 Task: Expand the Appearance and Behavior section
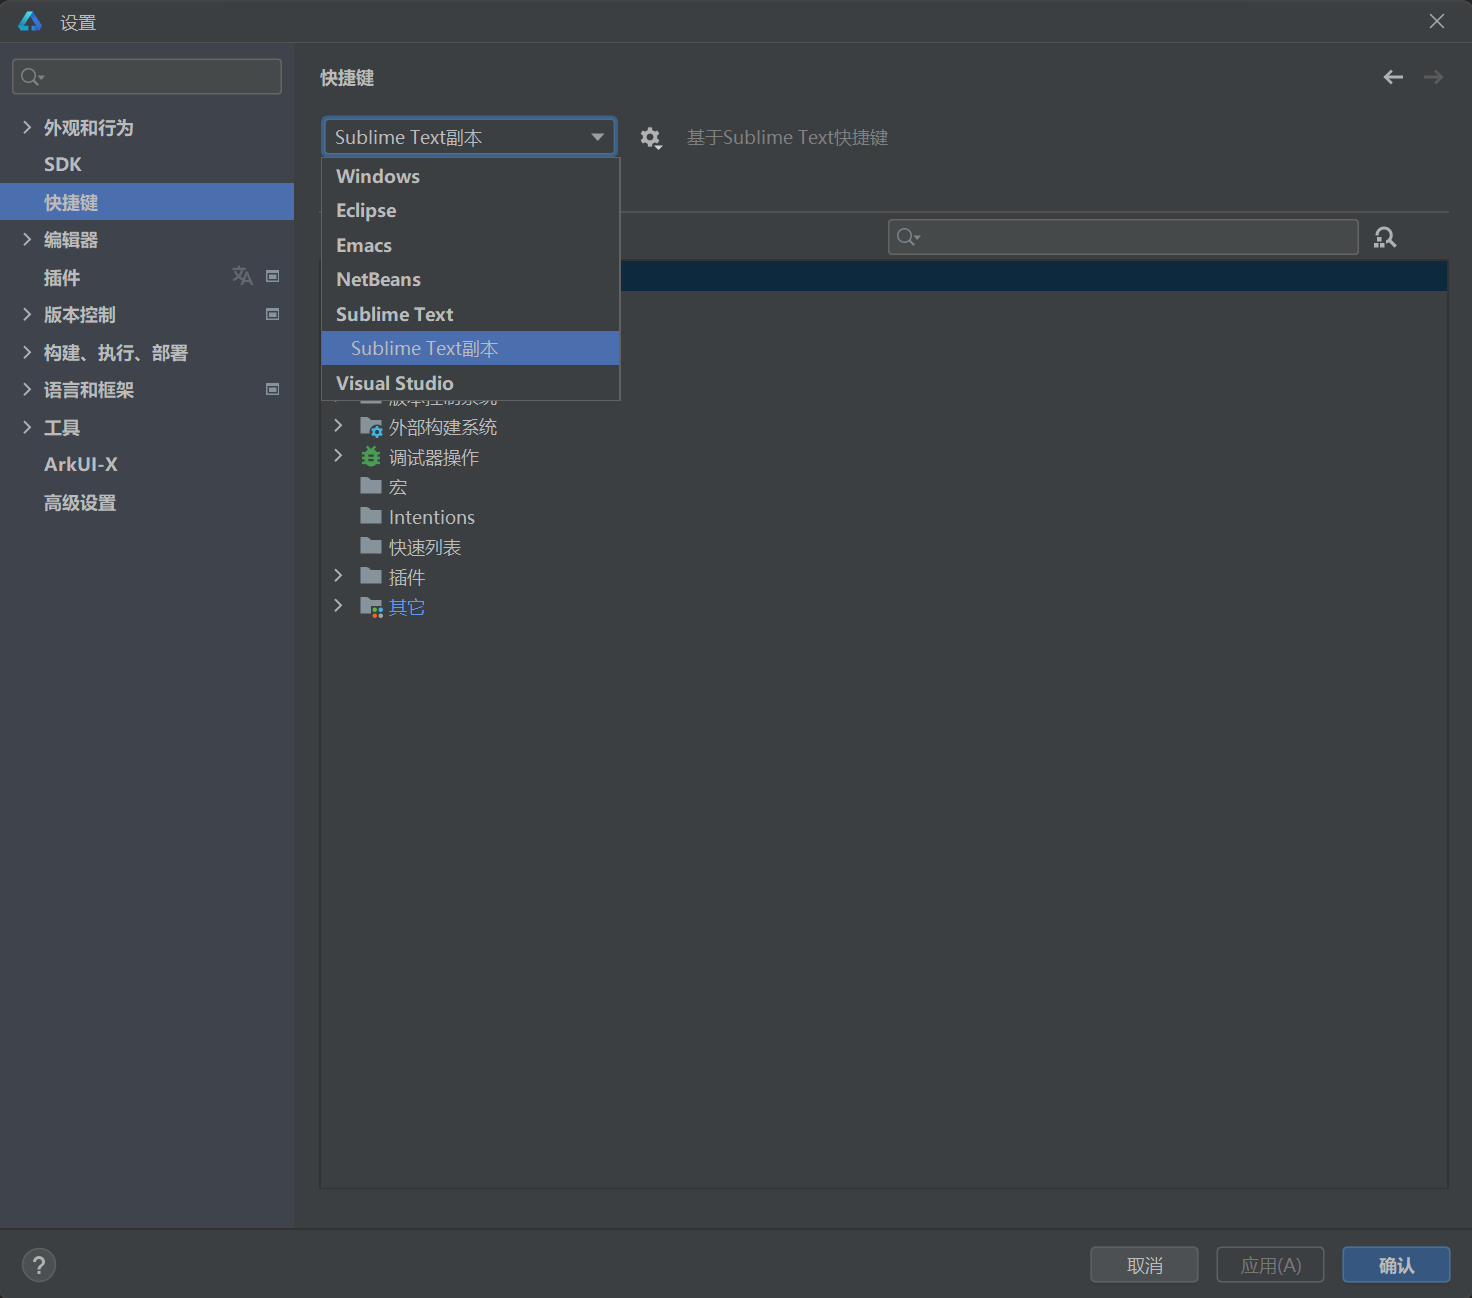point(27,127)
